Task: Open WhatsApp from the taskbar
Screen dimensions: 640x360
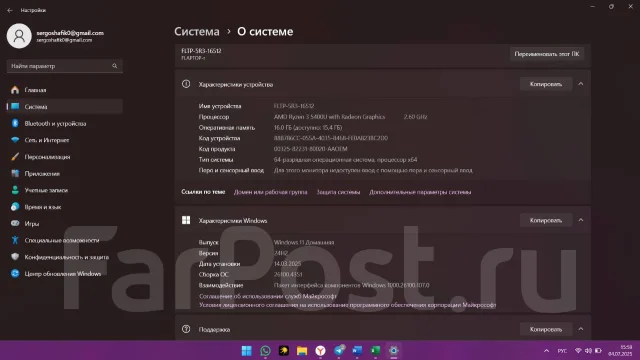Action: click(x=265, y=351)
